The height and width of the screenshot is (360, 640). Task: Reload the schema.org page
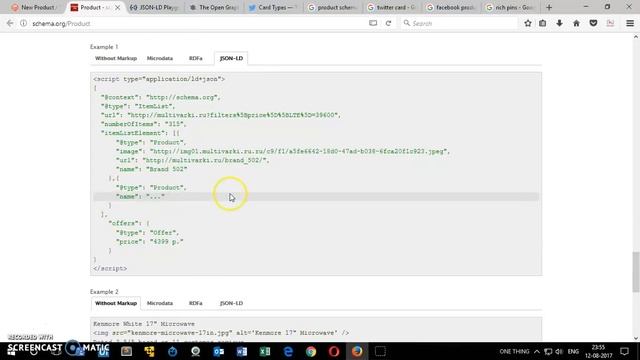pyautogui.click(x=388, y=23)
